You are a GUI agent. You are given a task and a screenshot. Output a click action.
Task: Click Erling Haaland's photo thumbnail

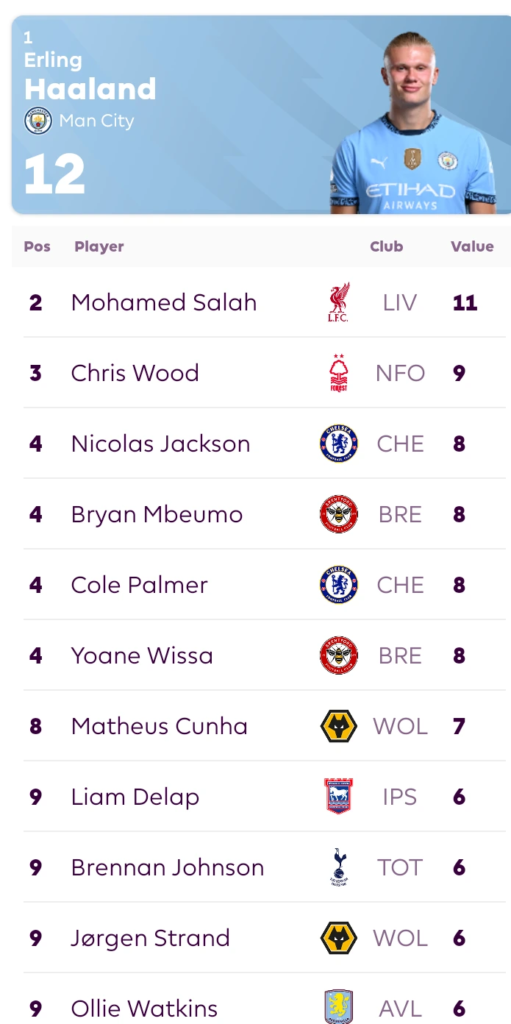click(413, 122)
